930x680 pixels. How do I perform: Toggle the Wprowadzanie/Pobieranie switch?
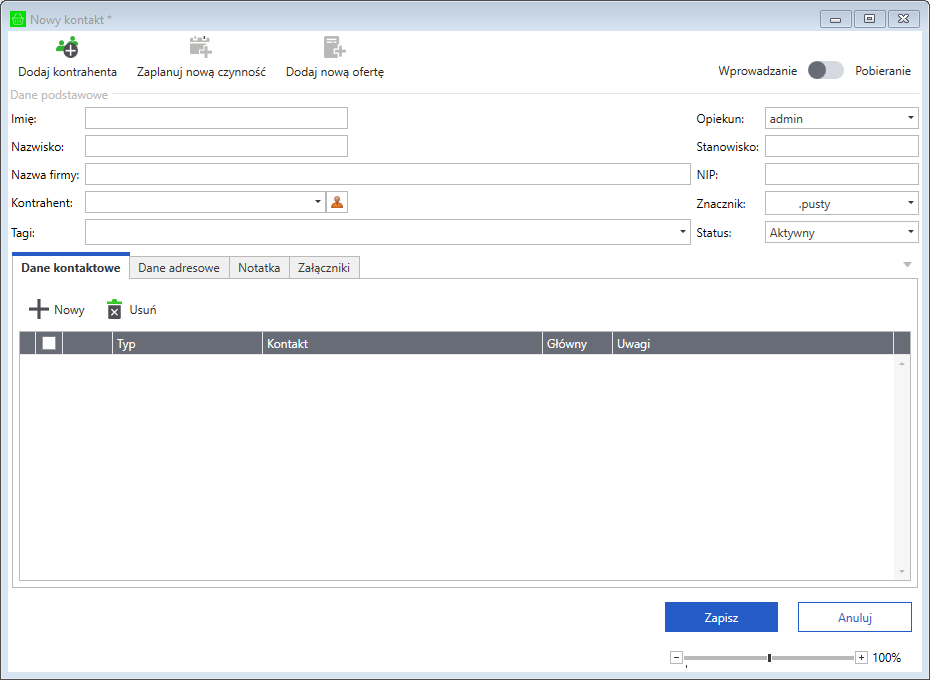point(825,71)
